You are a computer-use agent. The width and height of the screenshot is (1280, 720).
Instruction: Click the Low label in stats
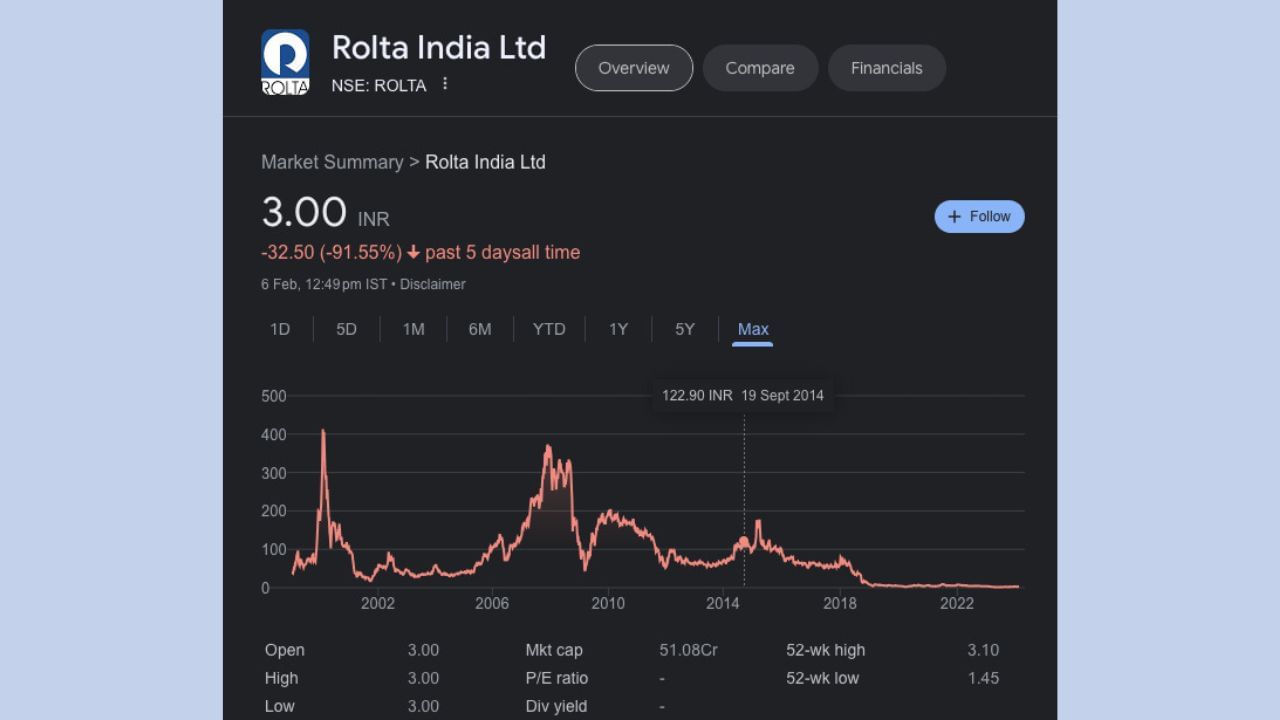pyautogui.click(x=280, y=706)
